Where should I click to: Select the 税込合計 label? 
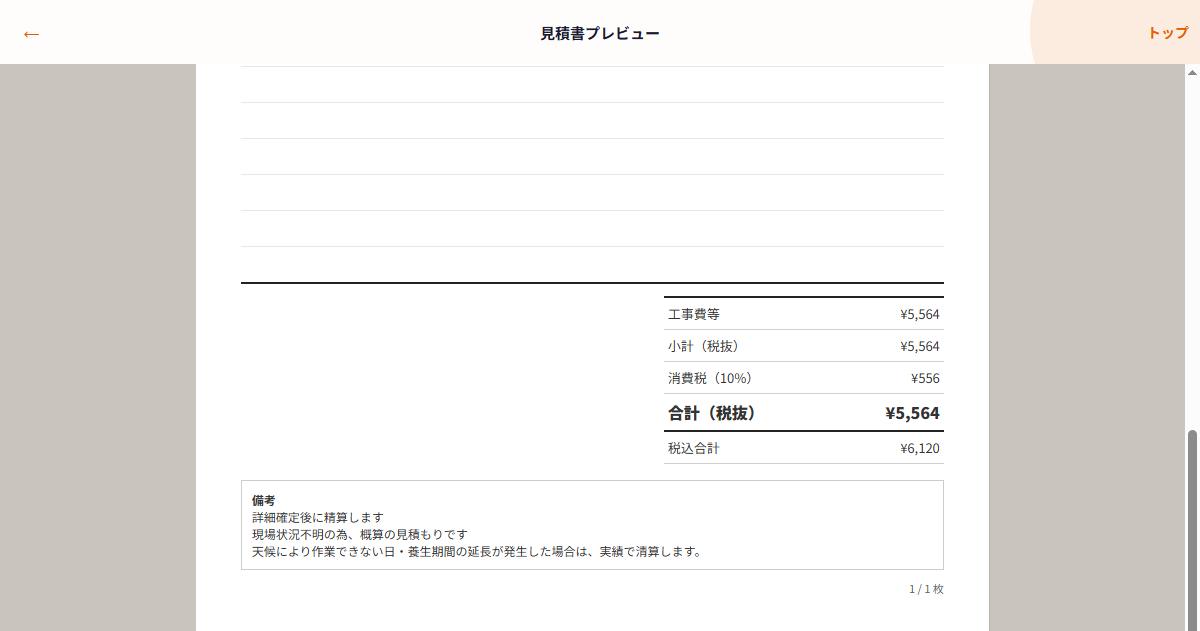coord(694,448)
